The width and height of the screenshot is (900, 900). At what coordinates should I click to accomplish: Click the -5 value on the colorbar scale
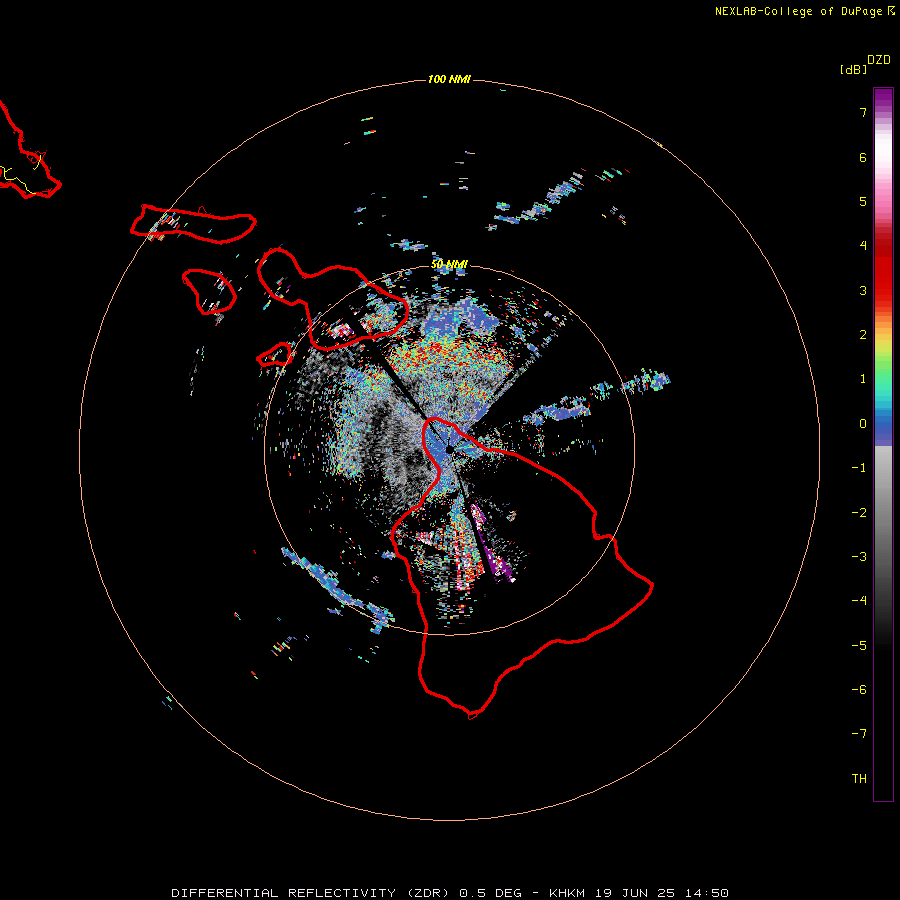point(859,646)
